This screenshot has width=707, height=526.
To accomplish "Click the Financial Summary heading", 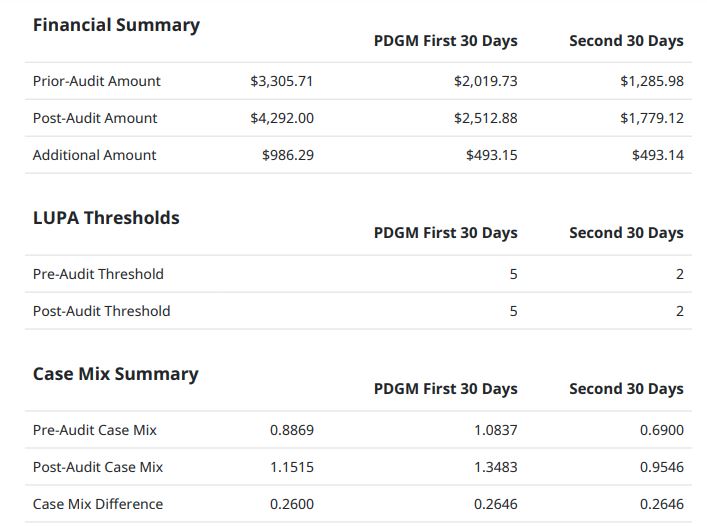I will (116, 25).
